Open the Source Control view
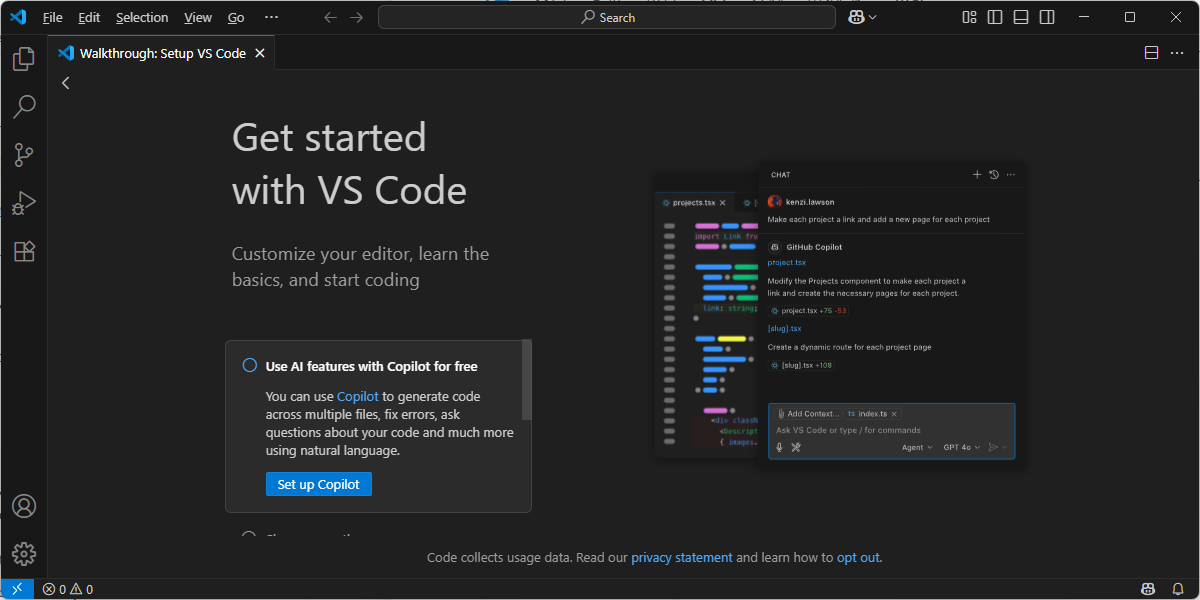 [24, 155]
